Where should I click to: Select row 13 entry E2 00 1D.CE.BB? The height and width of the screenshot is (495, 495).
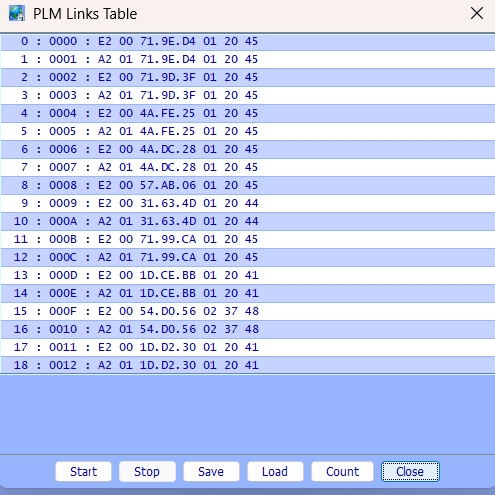[247, 275]
